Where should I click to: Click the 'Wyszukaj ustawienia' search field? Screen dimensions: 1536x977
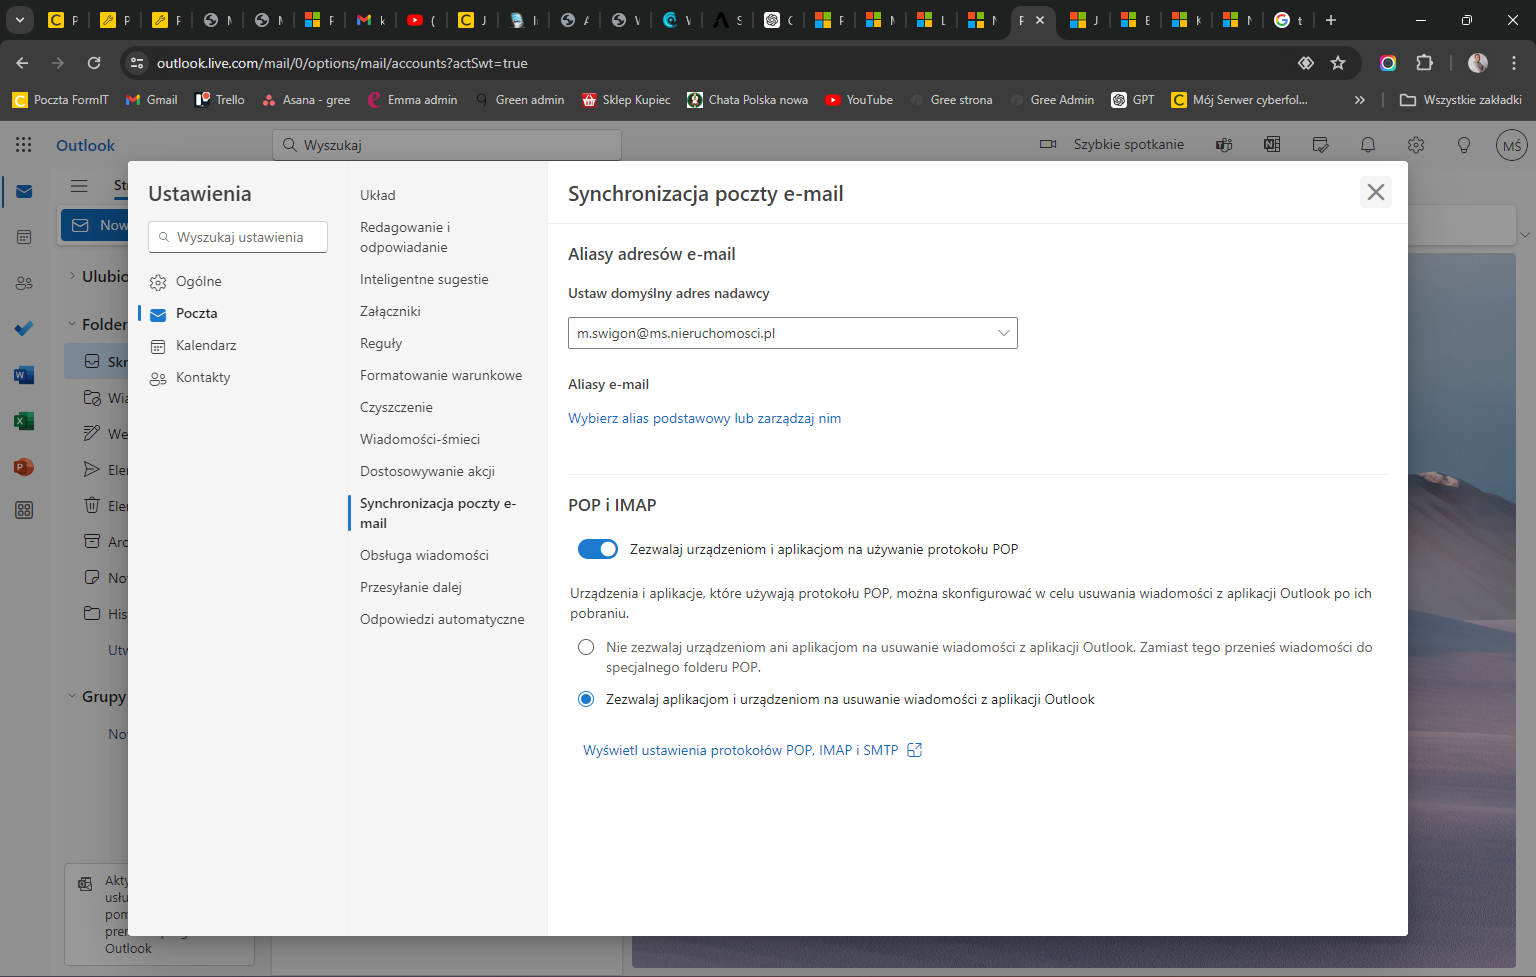[x=237, y=237]
